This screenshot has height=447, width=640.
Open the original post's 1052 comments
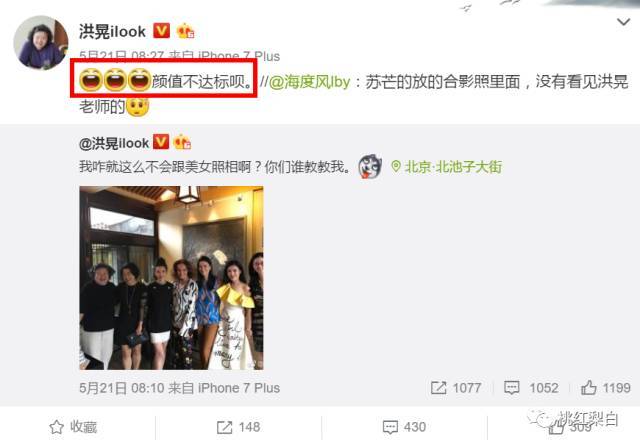click(x=531, y=387)
